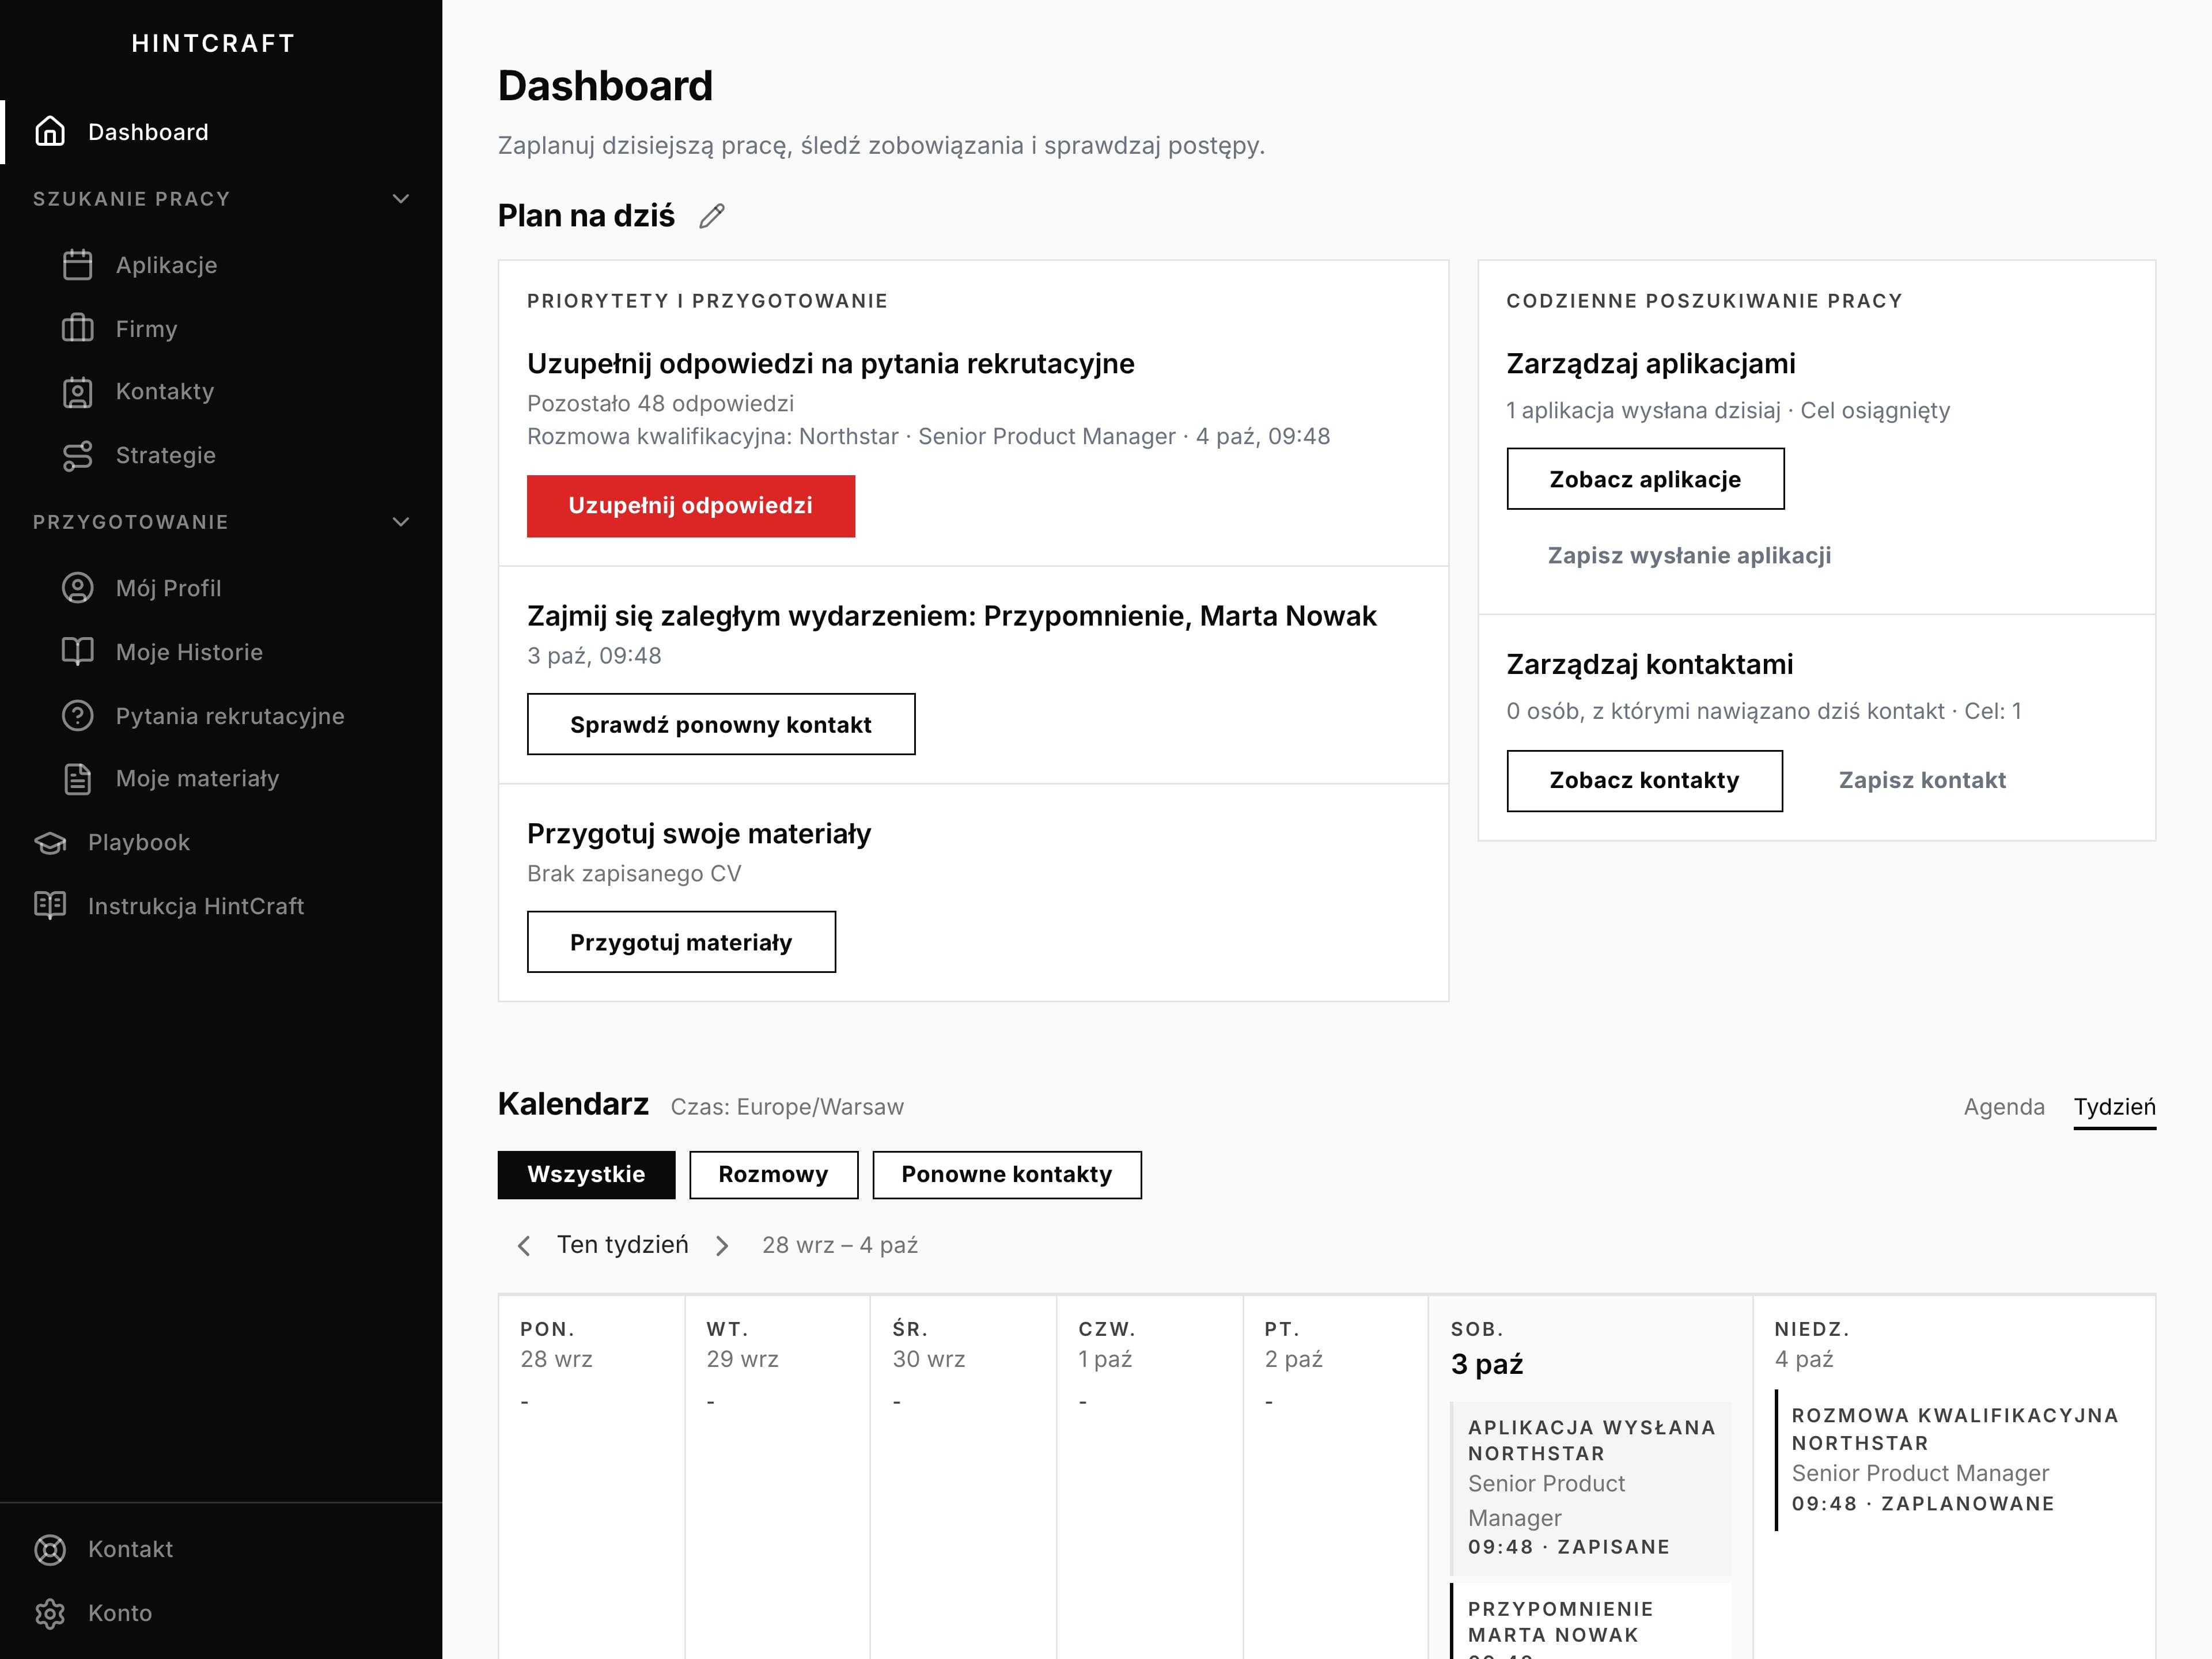The height and width of the screenshot is (1659, 2212).
Task: Click Przygotuj materiały button
Action: coord(681,942)
